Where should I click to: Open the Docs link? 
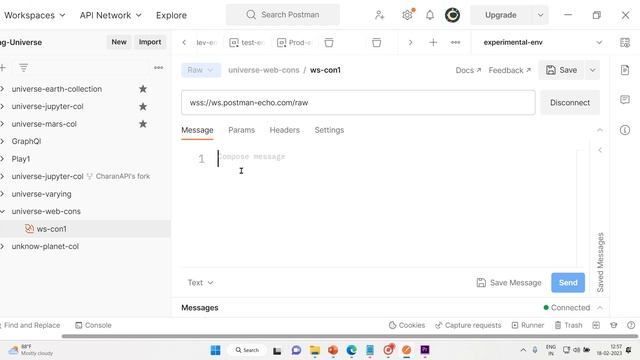point(468,70)
